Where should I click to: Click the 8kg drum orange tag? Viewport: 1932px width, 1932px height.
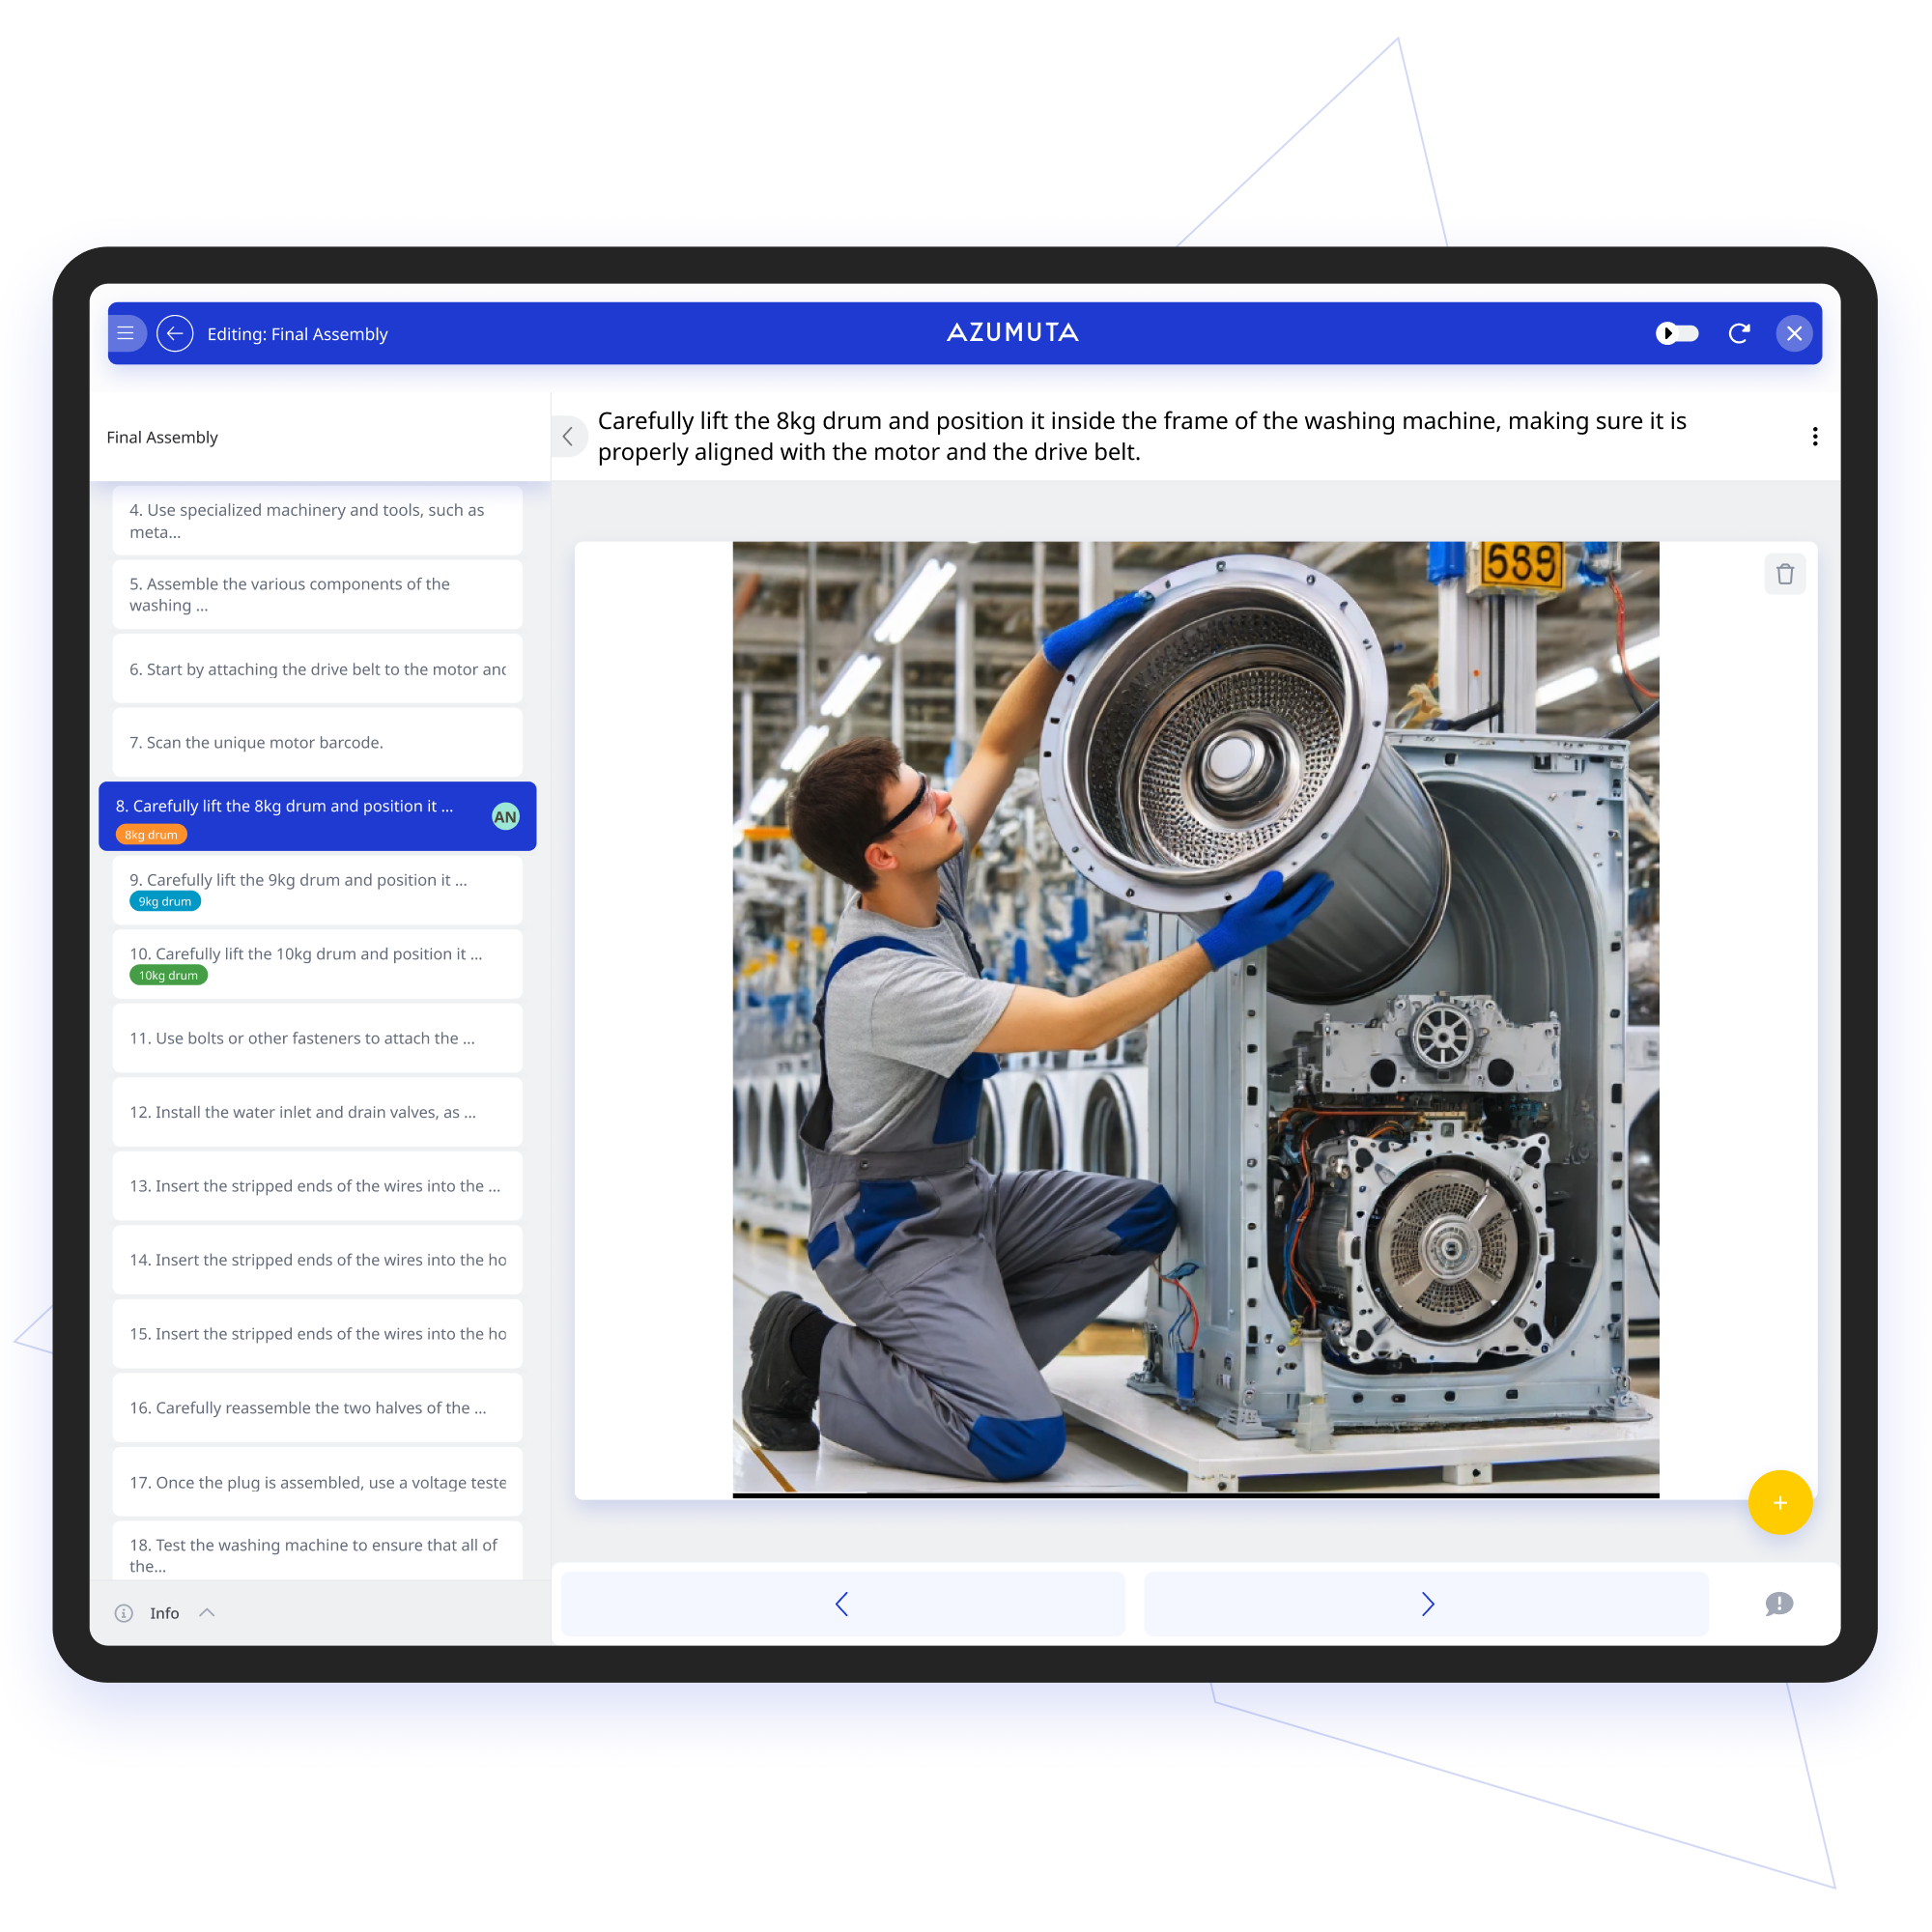pyautogui.click(x=151, y=834)
